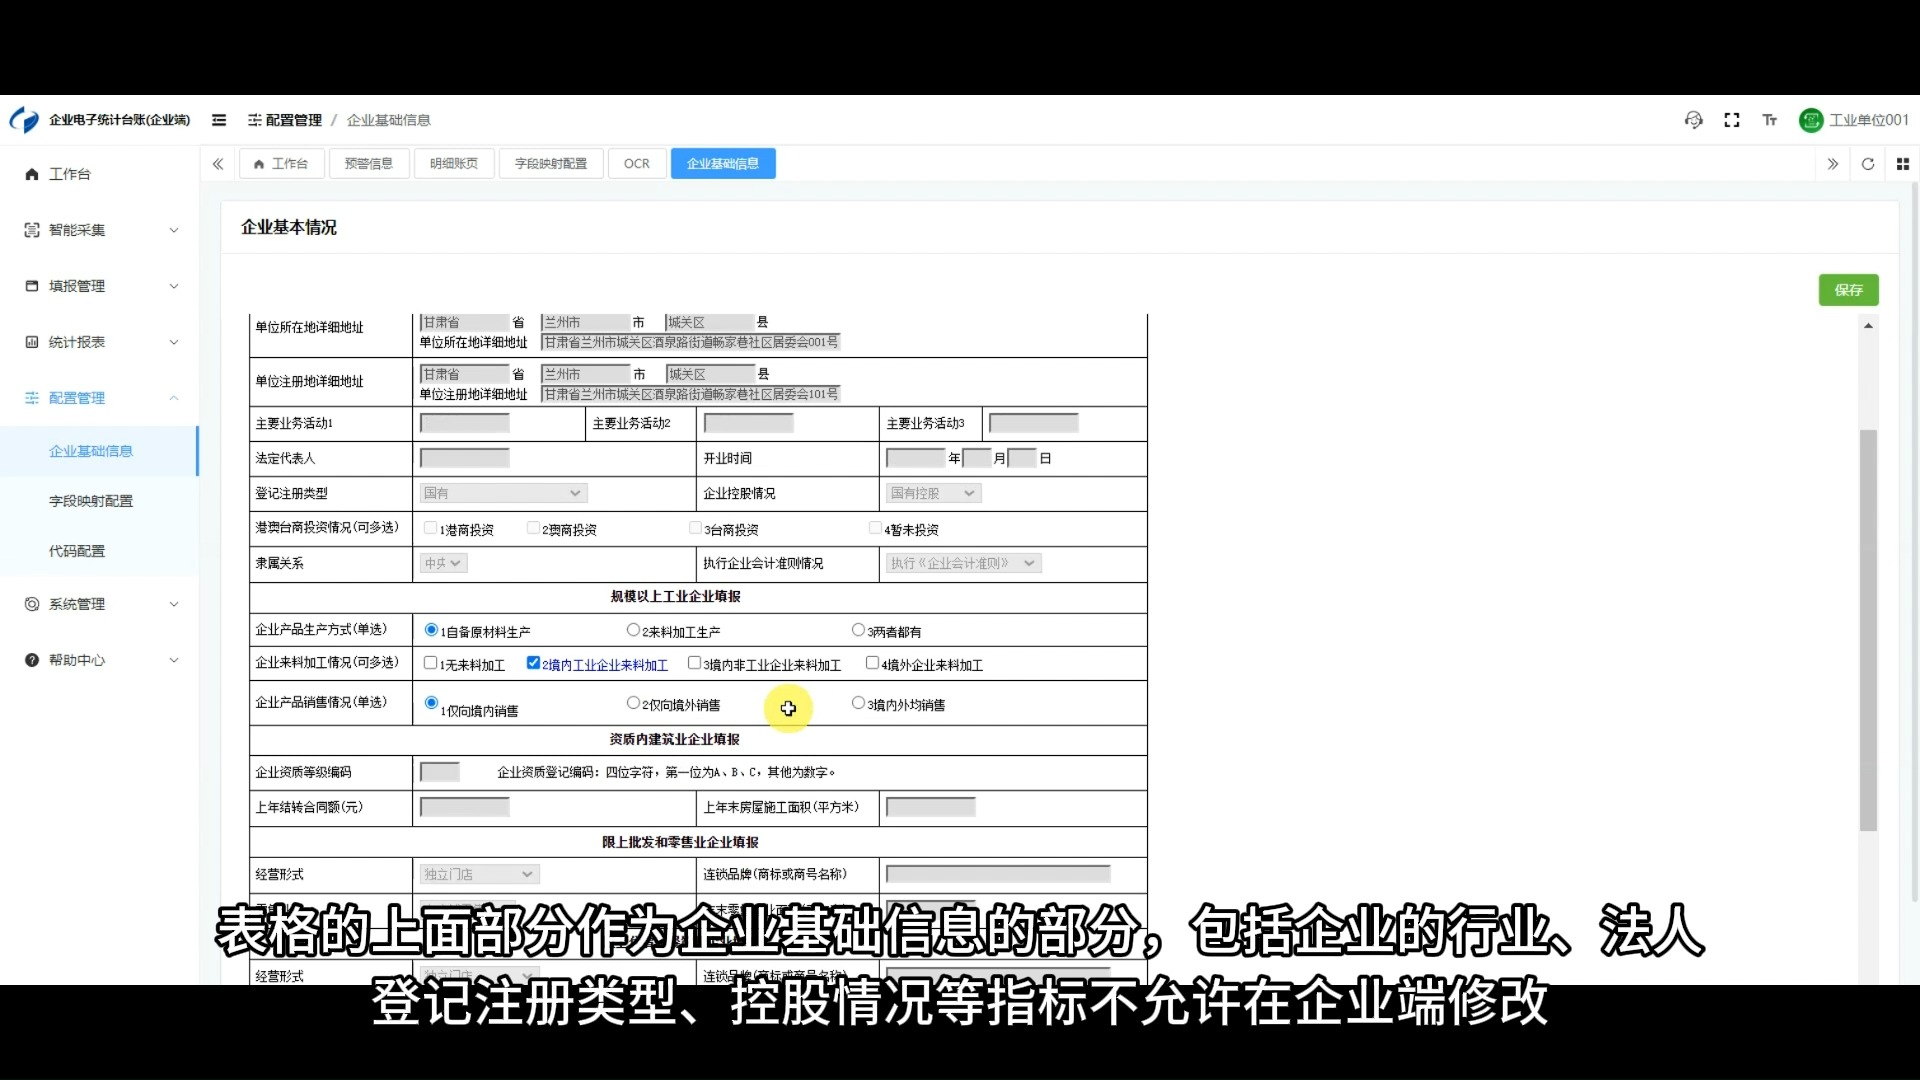Select 3境内外均销售 radio option
Screen dimensions: 1920x1080
coord(858,703)
